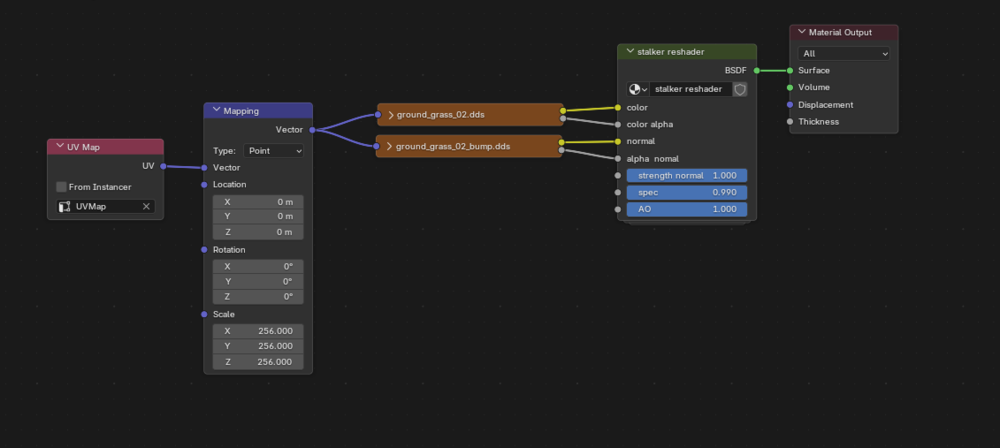This screenshot has width=1000, height=448.
Task: Click normal input socket on stalker reshader
Action: pyautogui.click(x=617, y=141)
